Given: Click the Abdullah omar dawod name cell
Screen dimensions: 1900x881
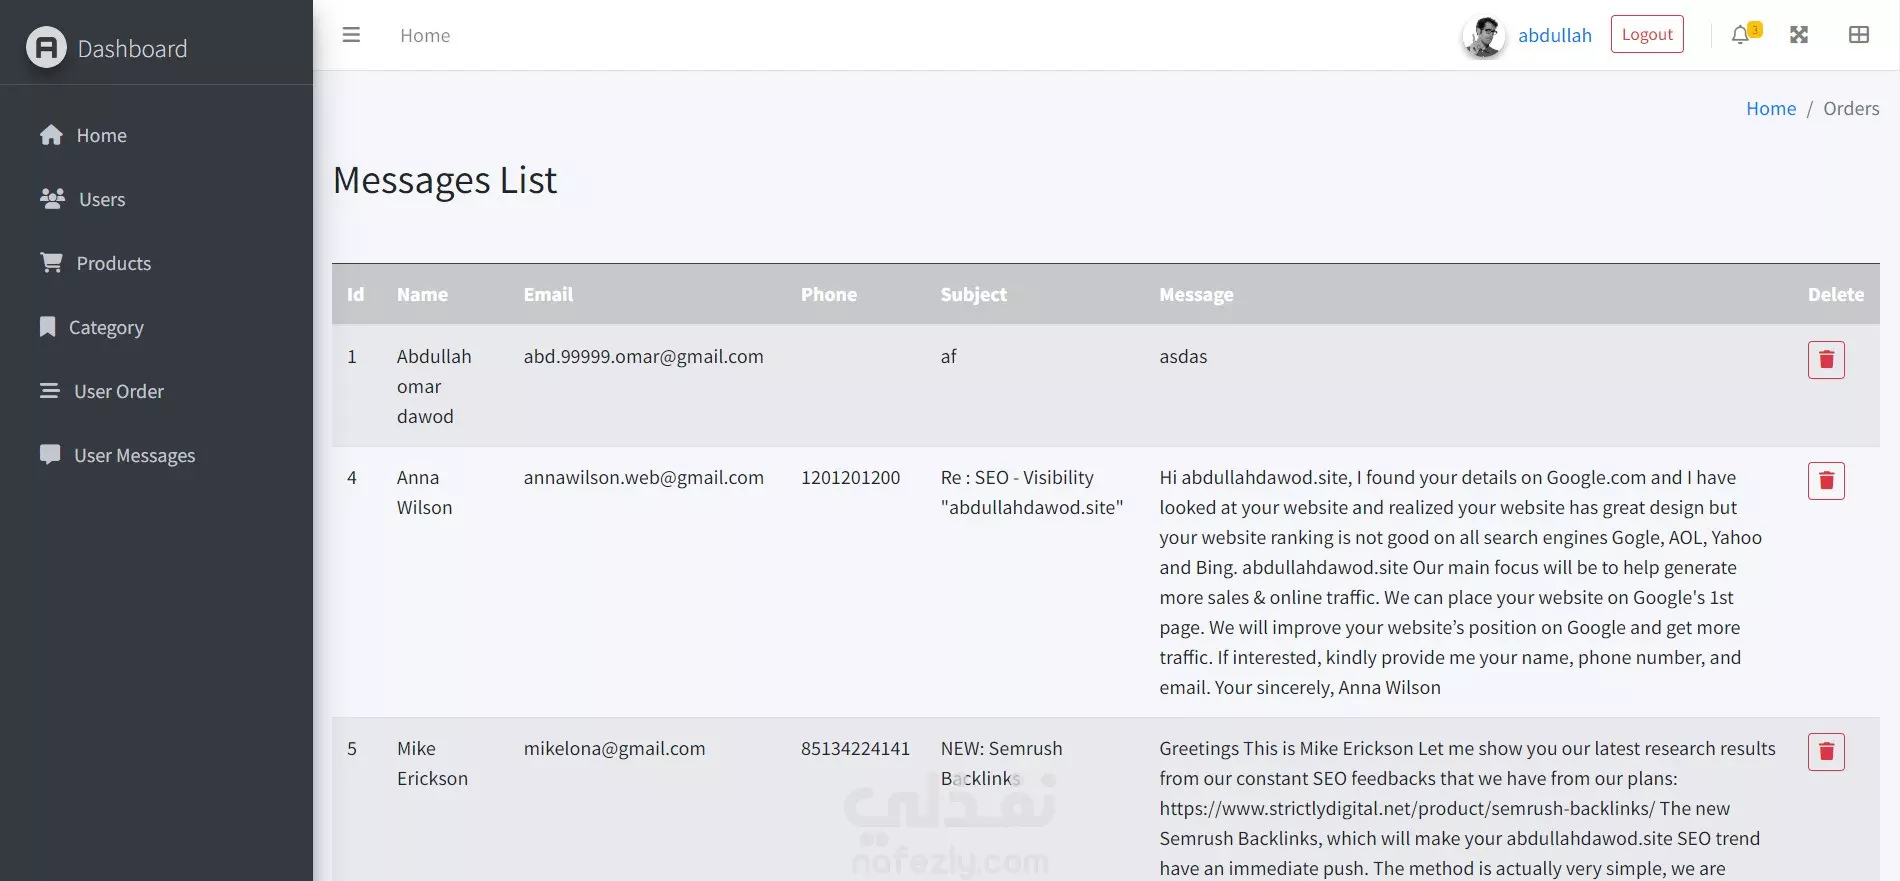Looking at the screenshot, I should pos(434,386).
